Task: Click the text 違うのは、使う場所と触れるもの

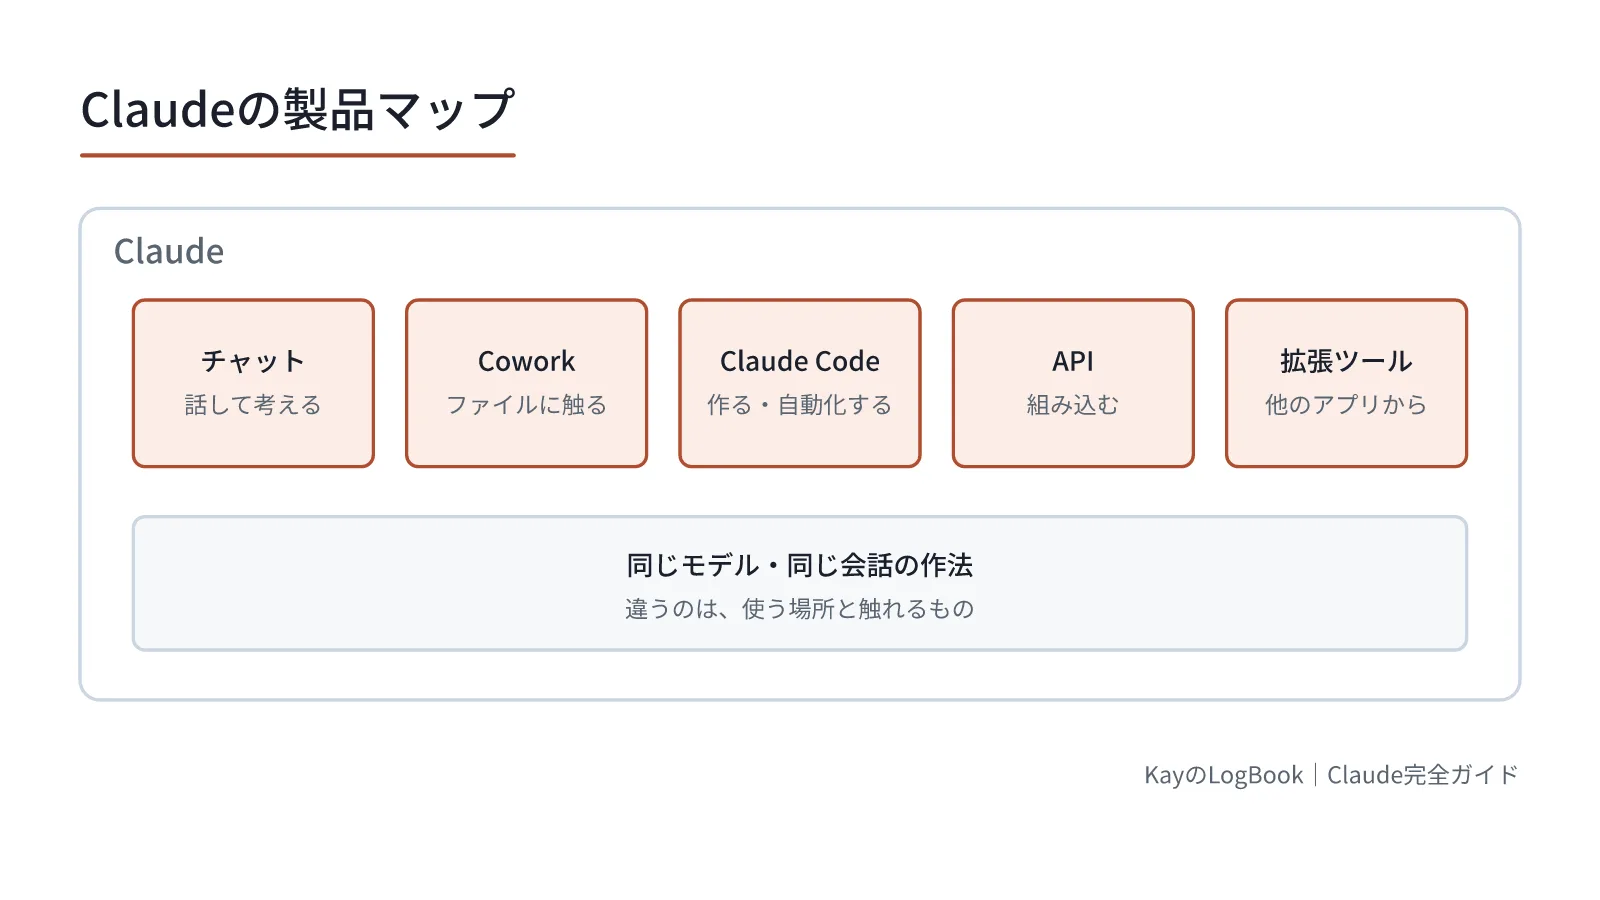Action: (x=800, y=609)
